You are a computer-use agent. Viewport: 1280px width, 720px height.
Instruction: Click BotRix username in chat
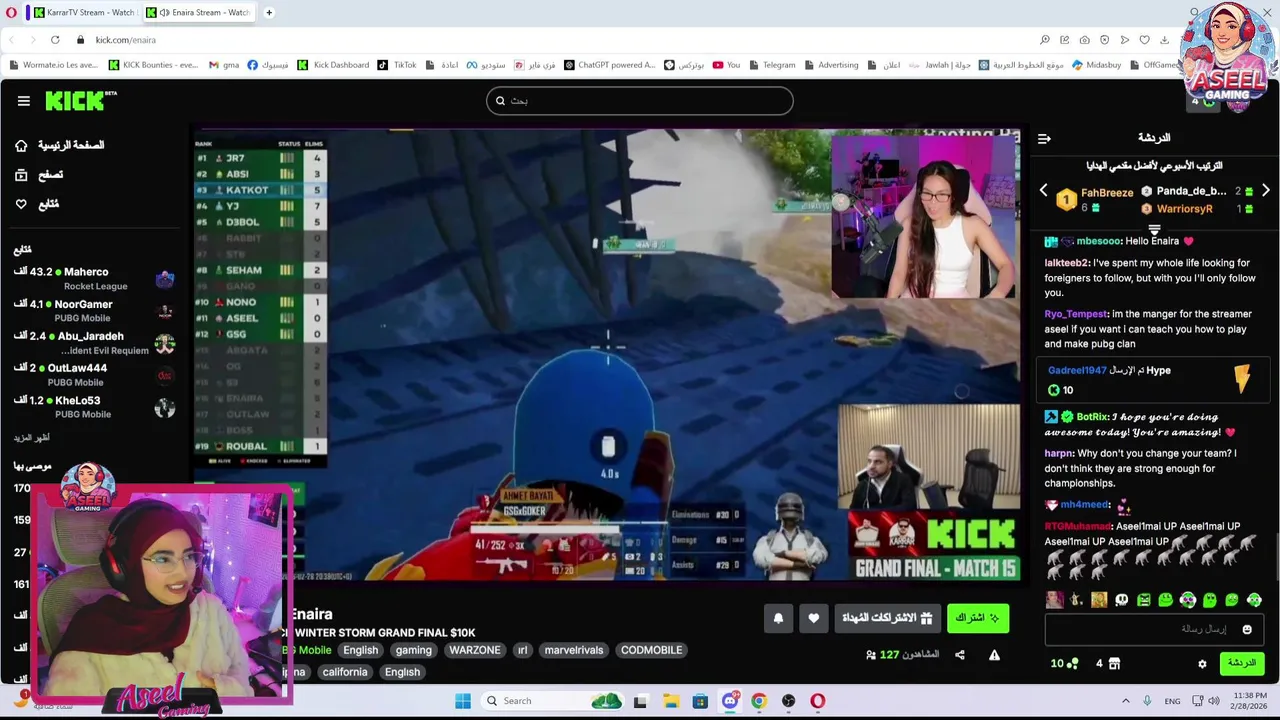[1092, 417]
